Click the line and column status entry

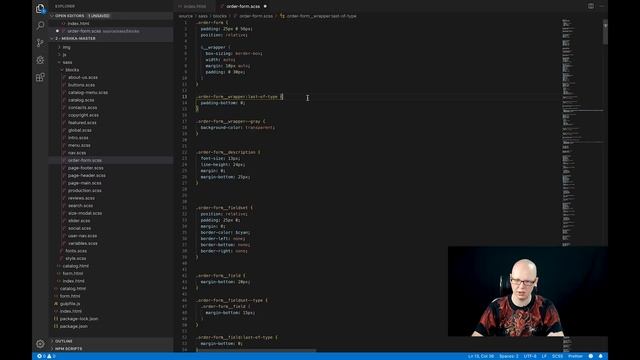(x=481, y=356)
